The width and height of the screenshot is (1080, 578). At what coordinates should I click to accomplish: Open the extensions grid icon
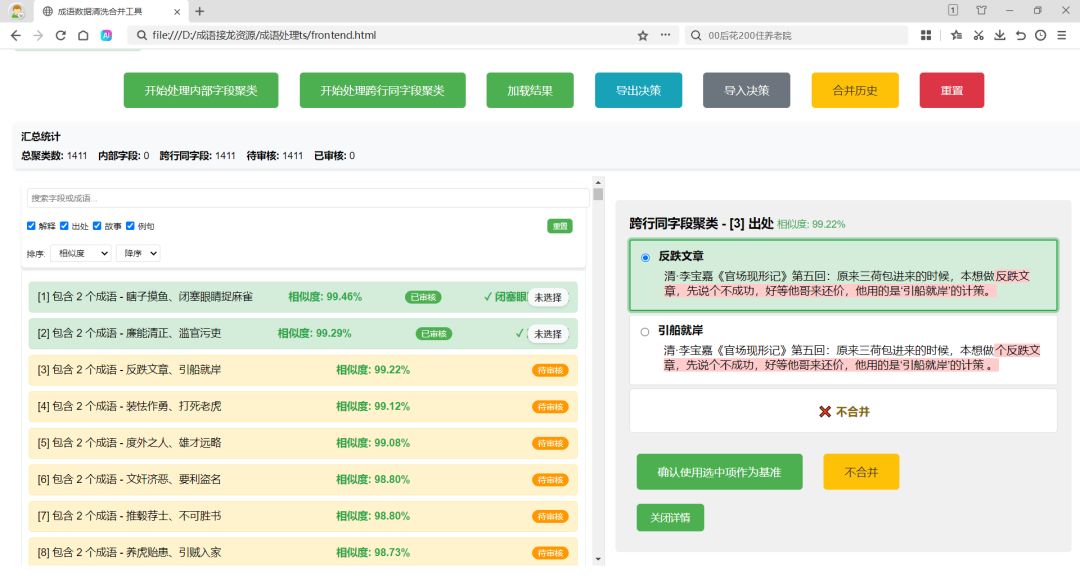(926, 35)
